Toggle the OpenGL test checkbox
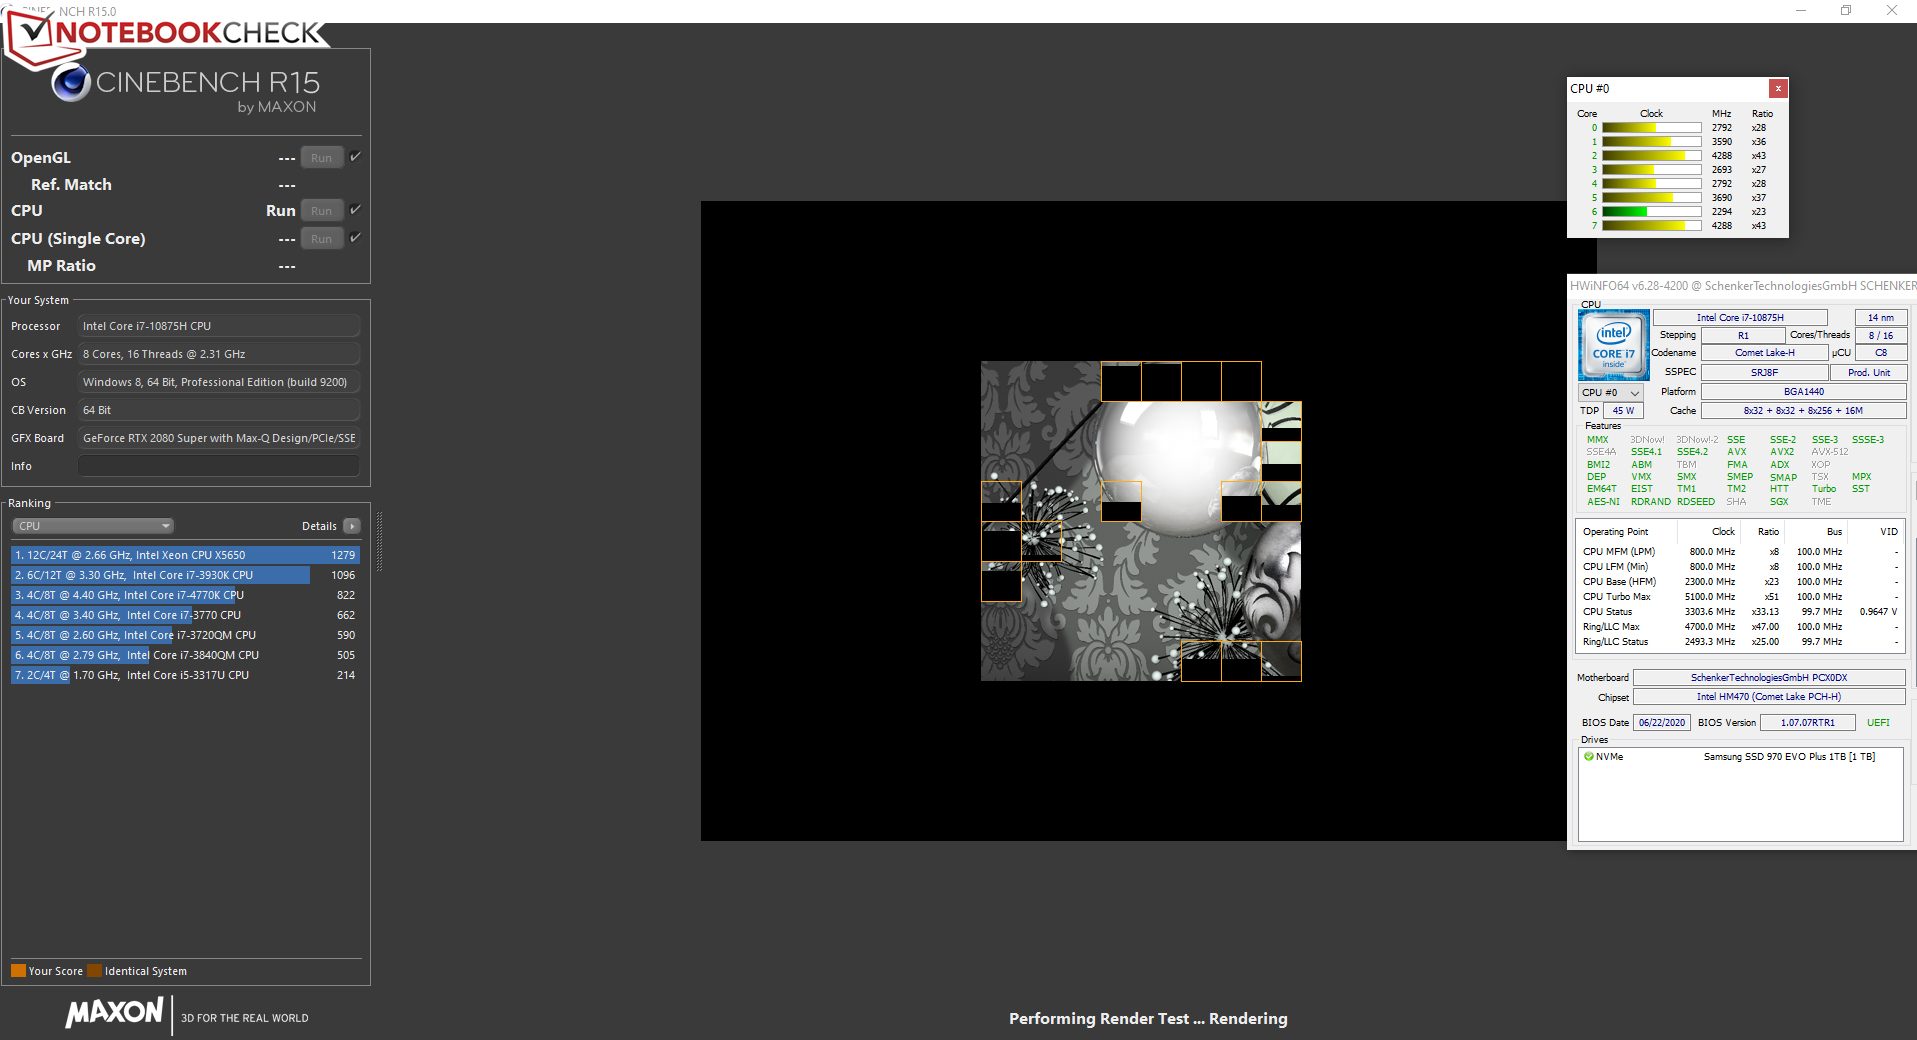Image resolution: width=1917 pixels, height=1040 pixels. 355,157
